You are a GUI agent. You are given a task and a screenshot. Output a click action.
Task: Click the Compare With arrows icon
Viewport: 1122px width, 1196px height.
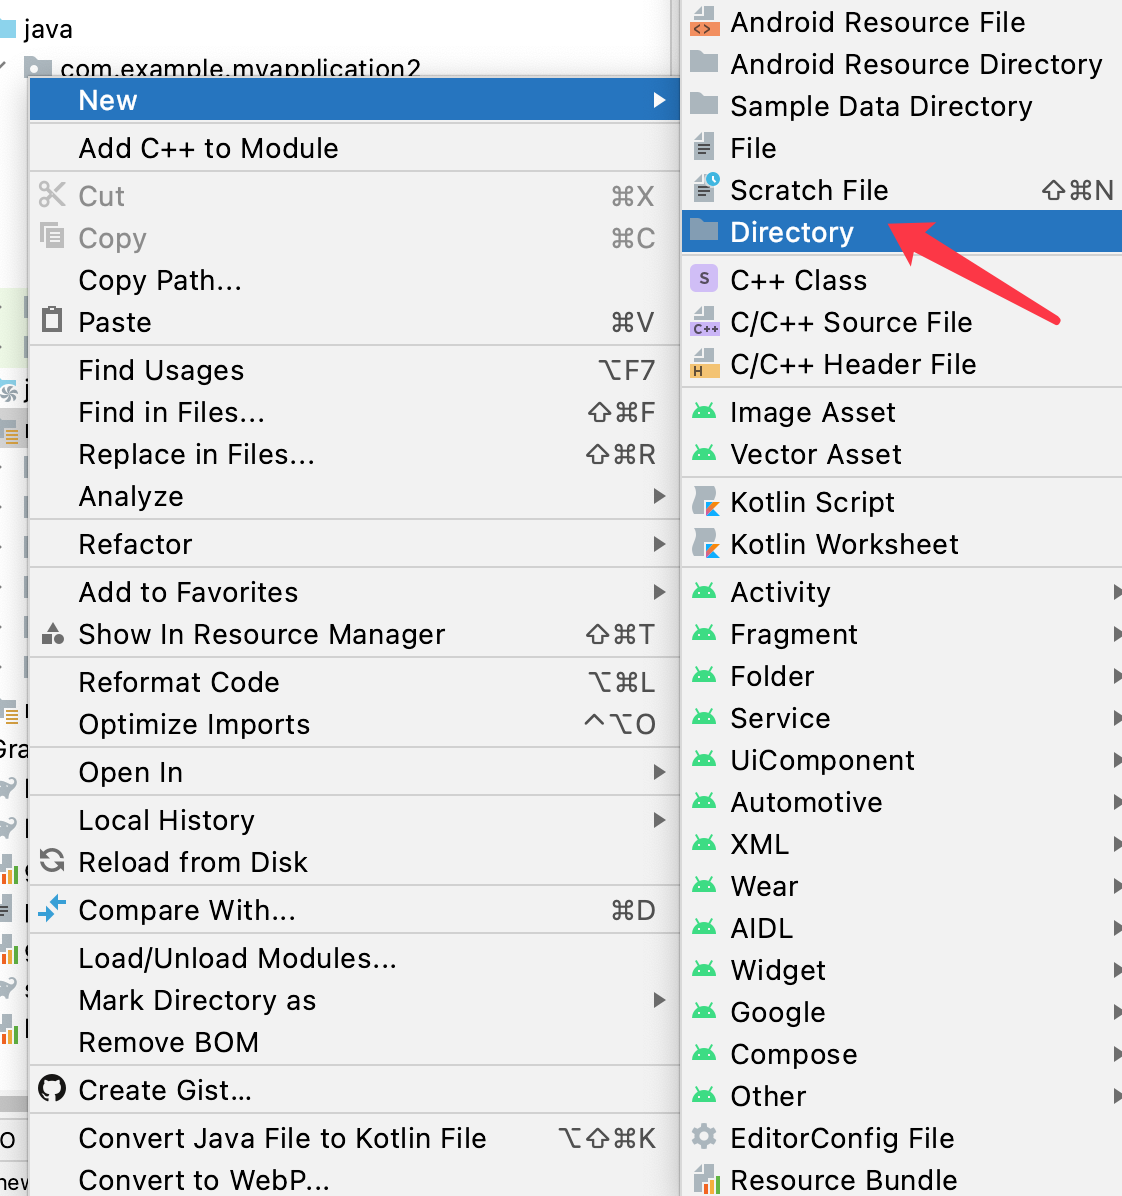coord(52,909)
